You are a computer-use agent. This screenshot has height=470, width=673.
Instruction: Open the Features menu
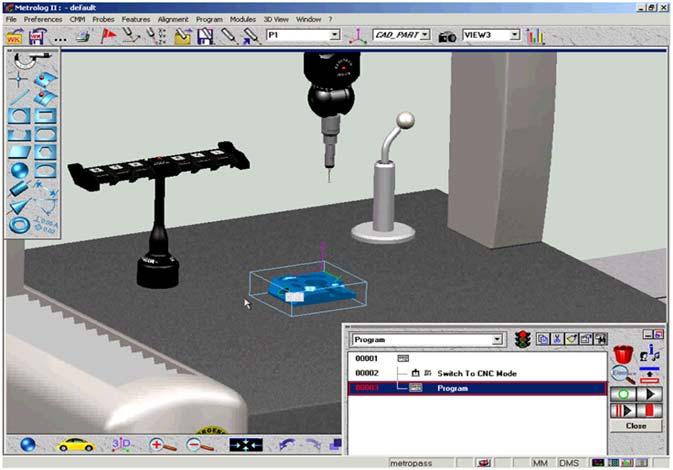coord(136,19)
